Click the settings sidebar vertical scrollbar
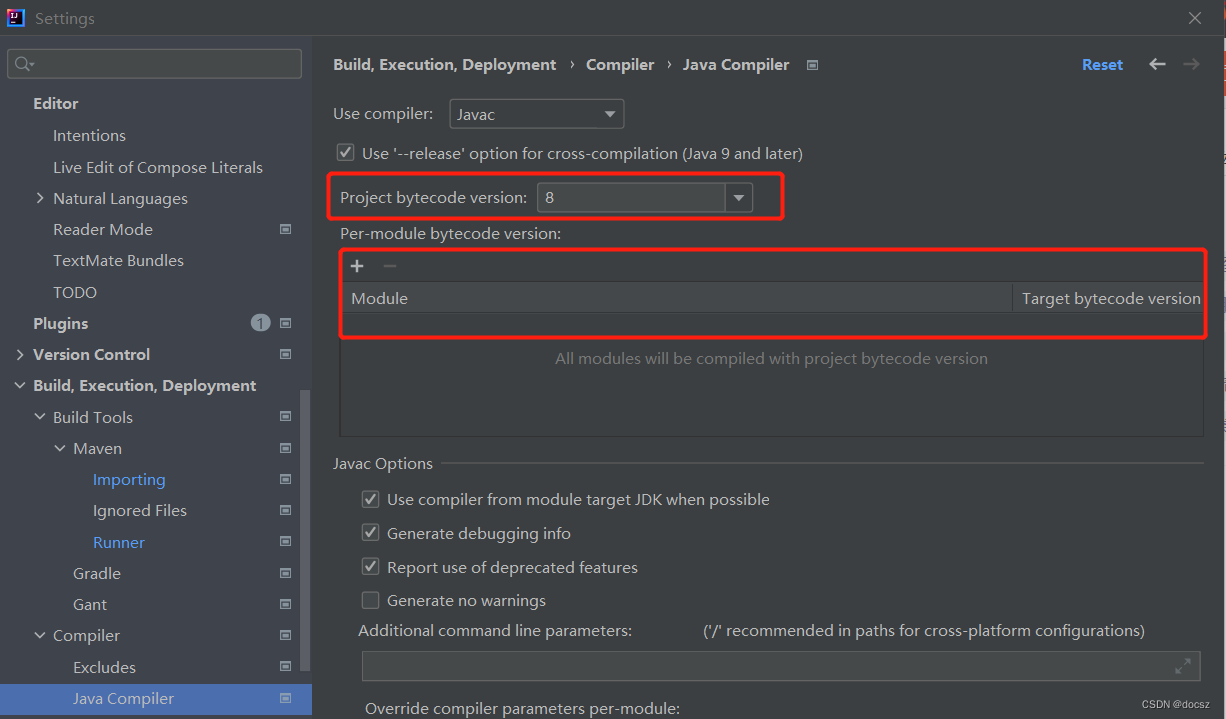Image resolution: width=1226 pixels, height=719 pixels. click(x=306, y=530)
